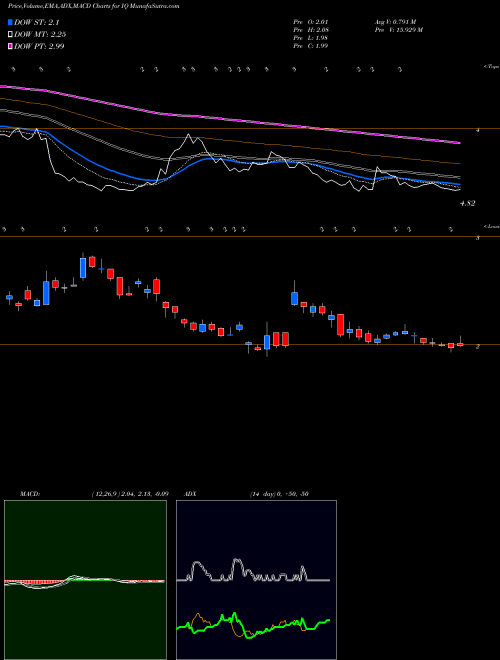The height and width of the screenshot is (660, 500).
Task: Click the blue DOW ST legend swatch
Action: point(11,23)
